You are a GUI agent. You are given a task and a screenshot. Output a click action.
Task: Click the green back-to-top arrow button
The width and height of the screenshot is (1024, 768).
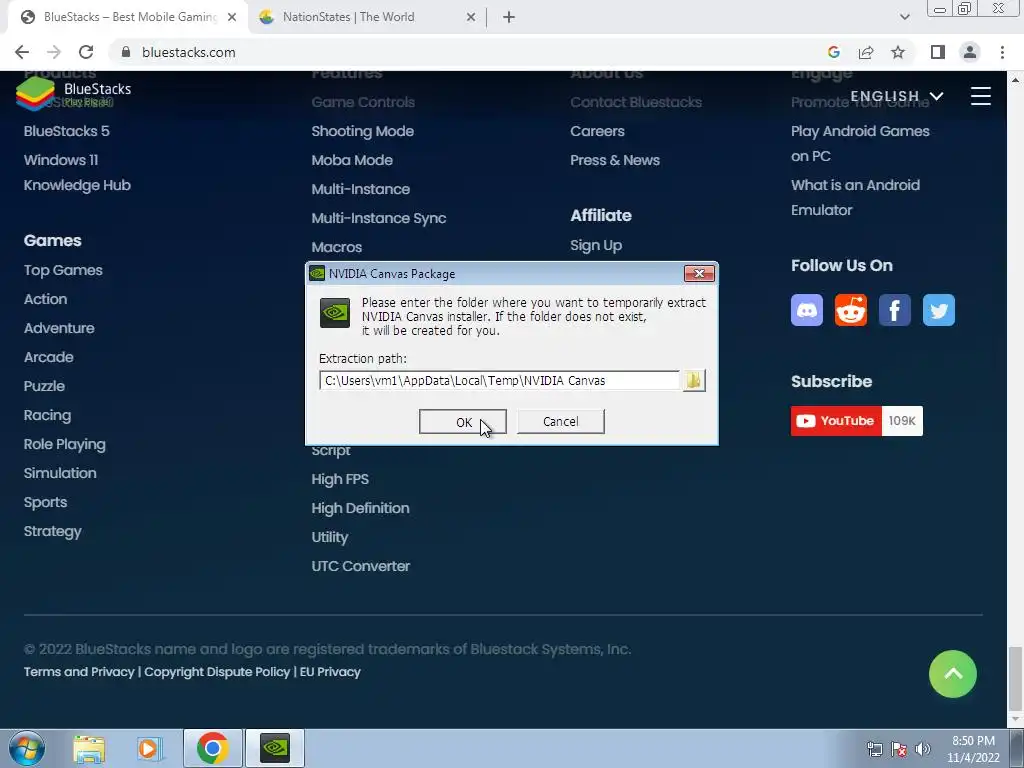[x=953, y=674]
